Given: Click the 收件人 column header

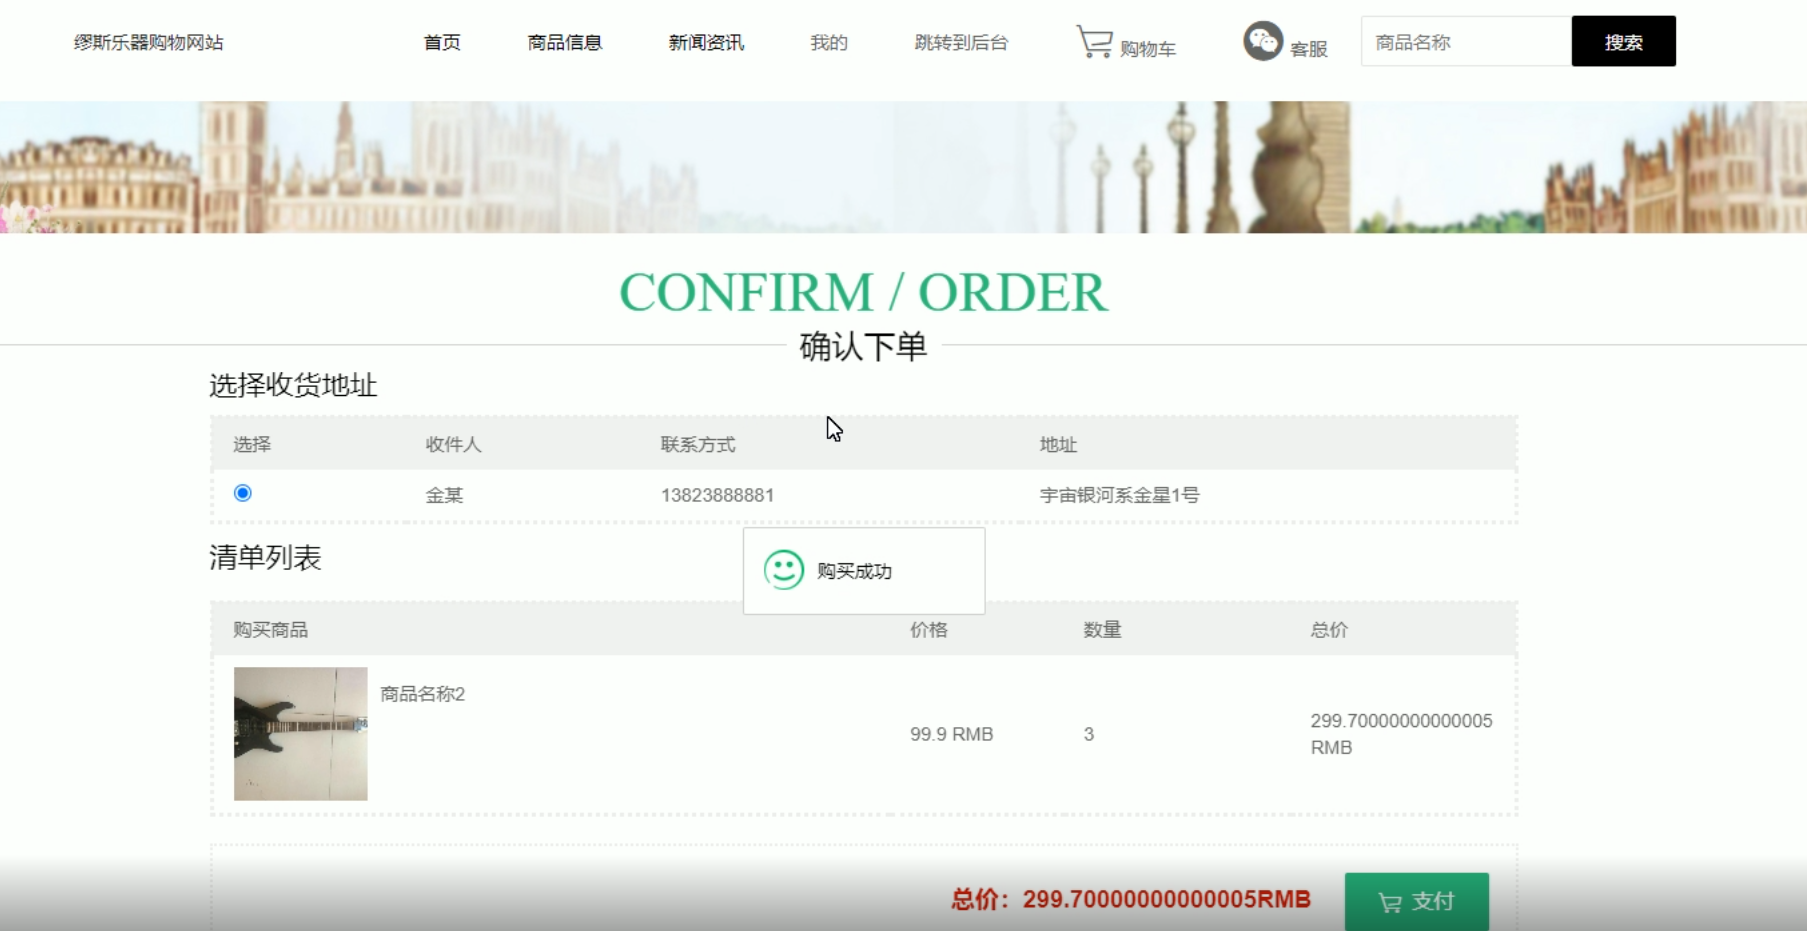Looking at the screenshot, I should click(453, 444).
